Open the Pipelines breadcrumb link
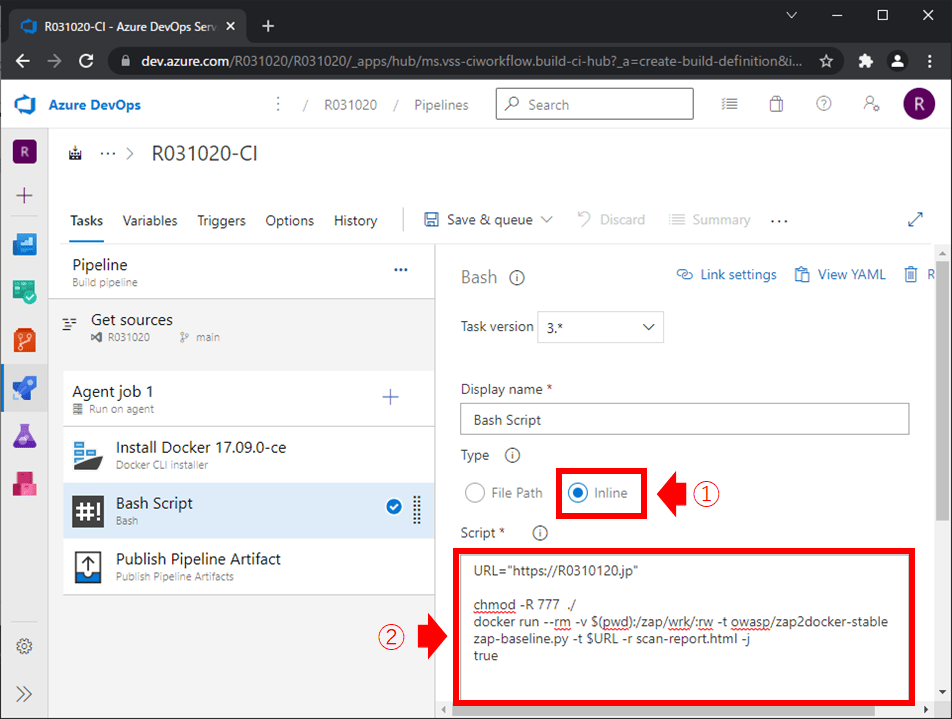 [441, 105]
